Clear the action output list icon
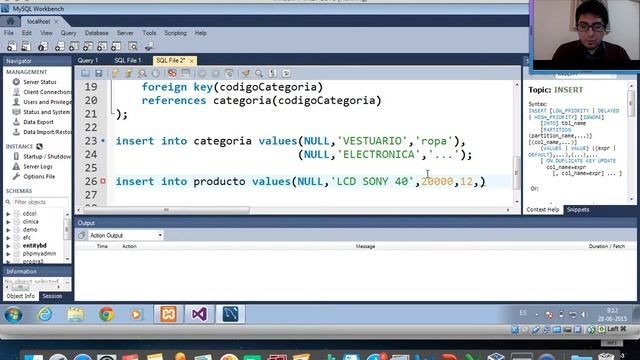 click(x=82, y=236)
